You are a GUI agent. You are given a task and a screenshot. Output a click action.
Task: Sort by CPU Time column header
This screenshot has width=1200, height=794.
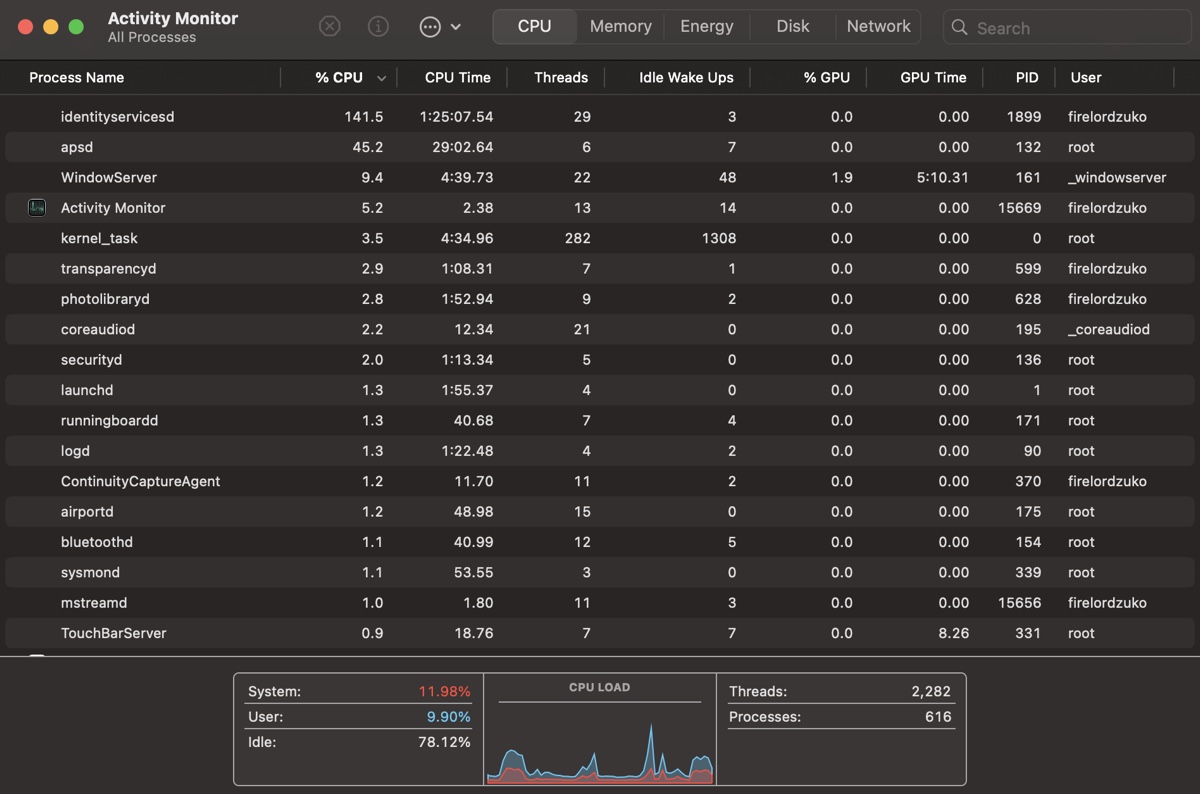457,78
